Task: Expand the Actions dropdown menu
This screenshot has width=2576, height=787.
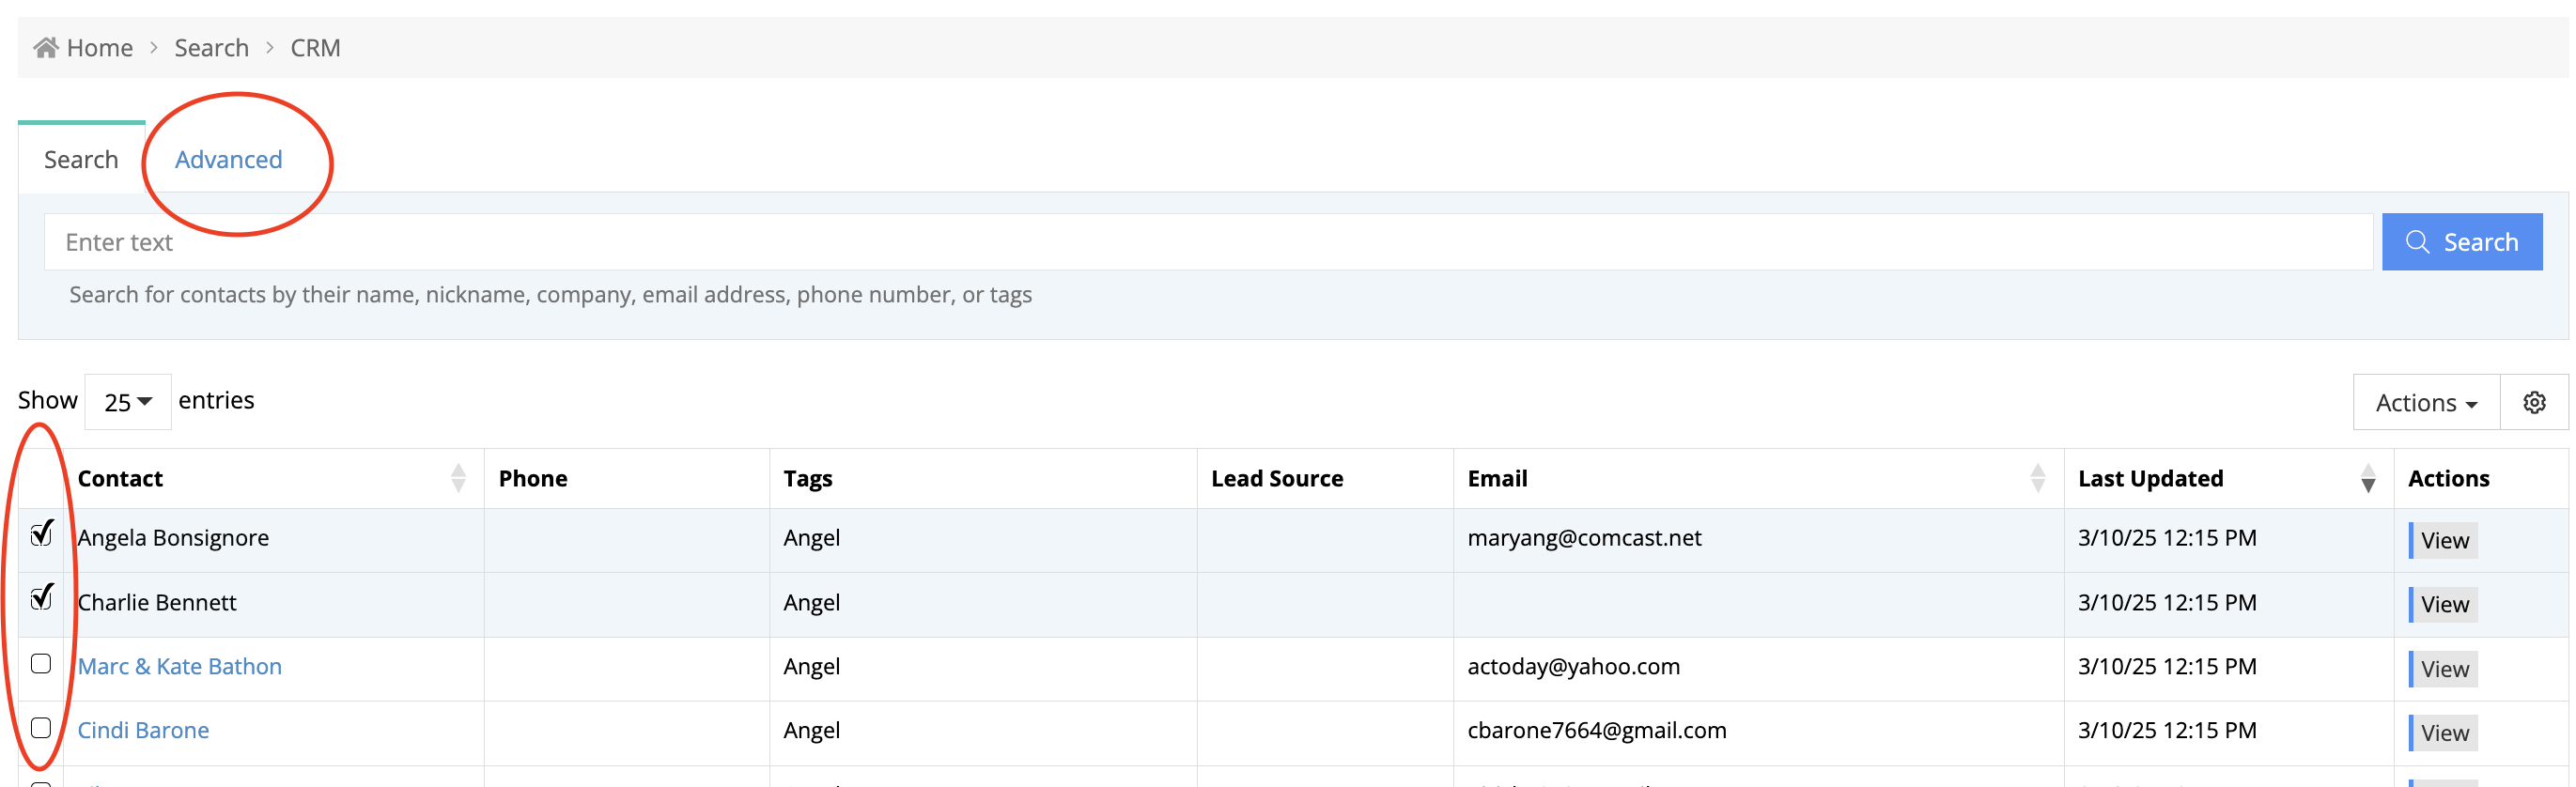Action: pos(2426,402)
